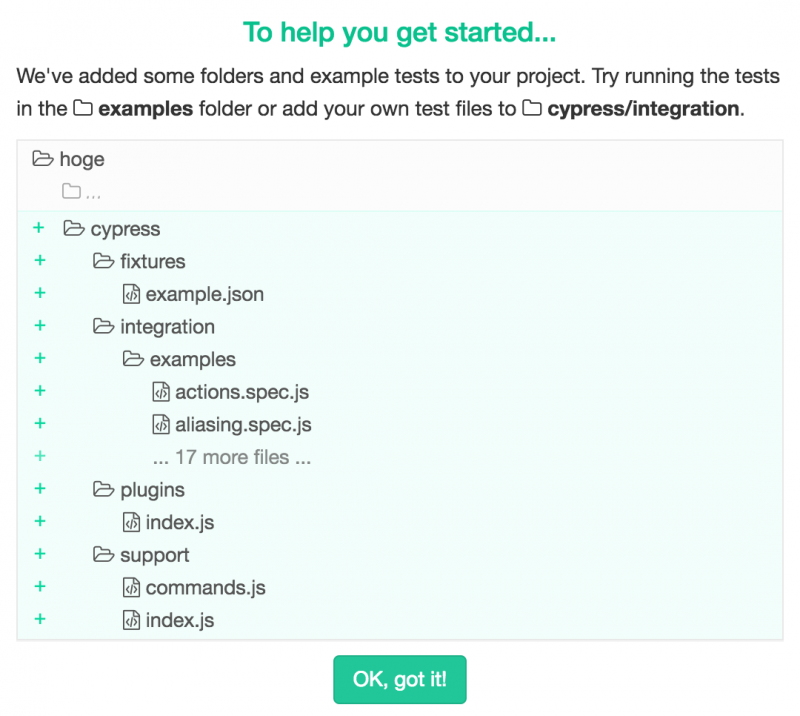The image size is (800, 716).
Task: Select index.js under the plugins folder
Action: [180, 522]
